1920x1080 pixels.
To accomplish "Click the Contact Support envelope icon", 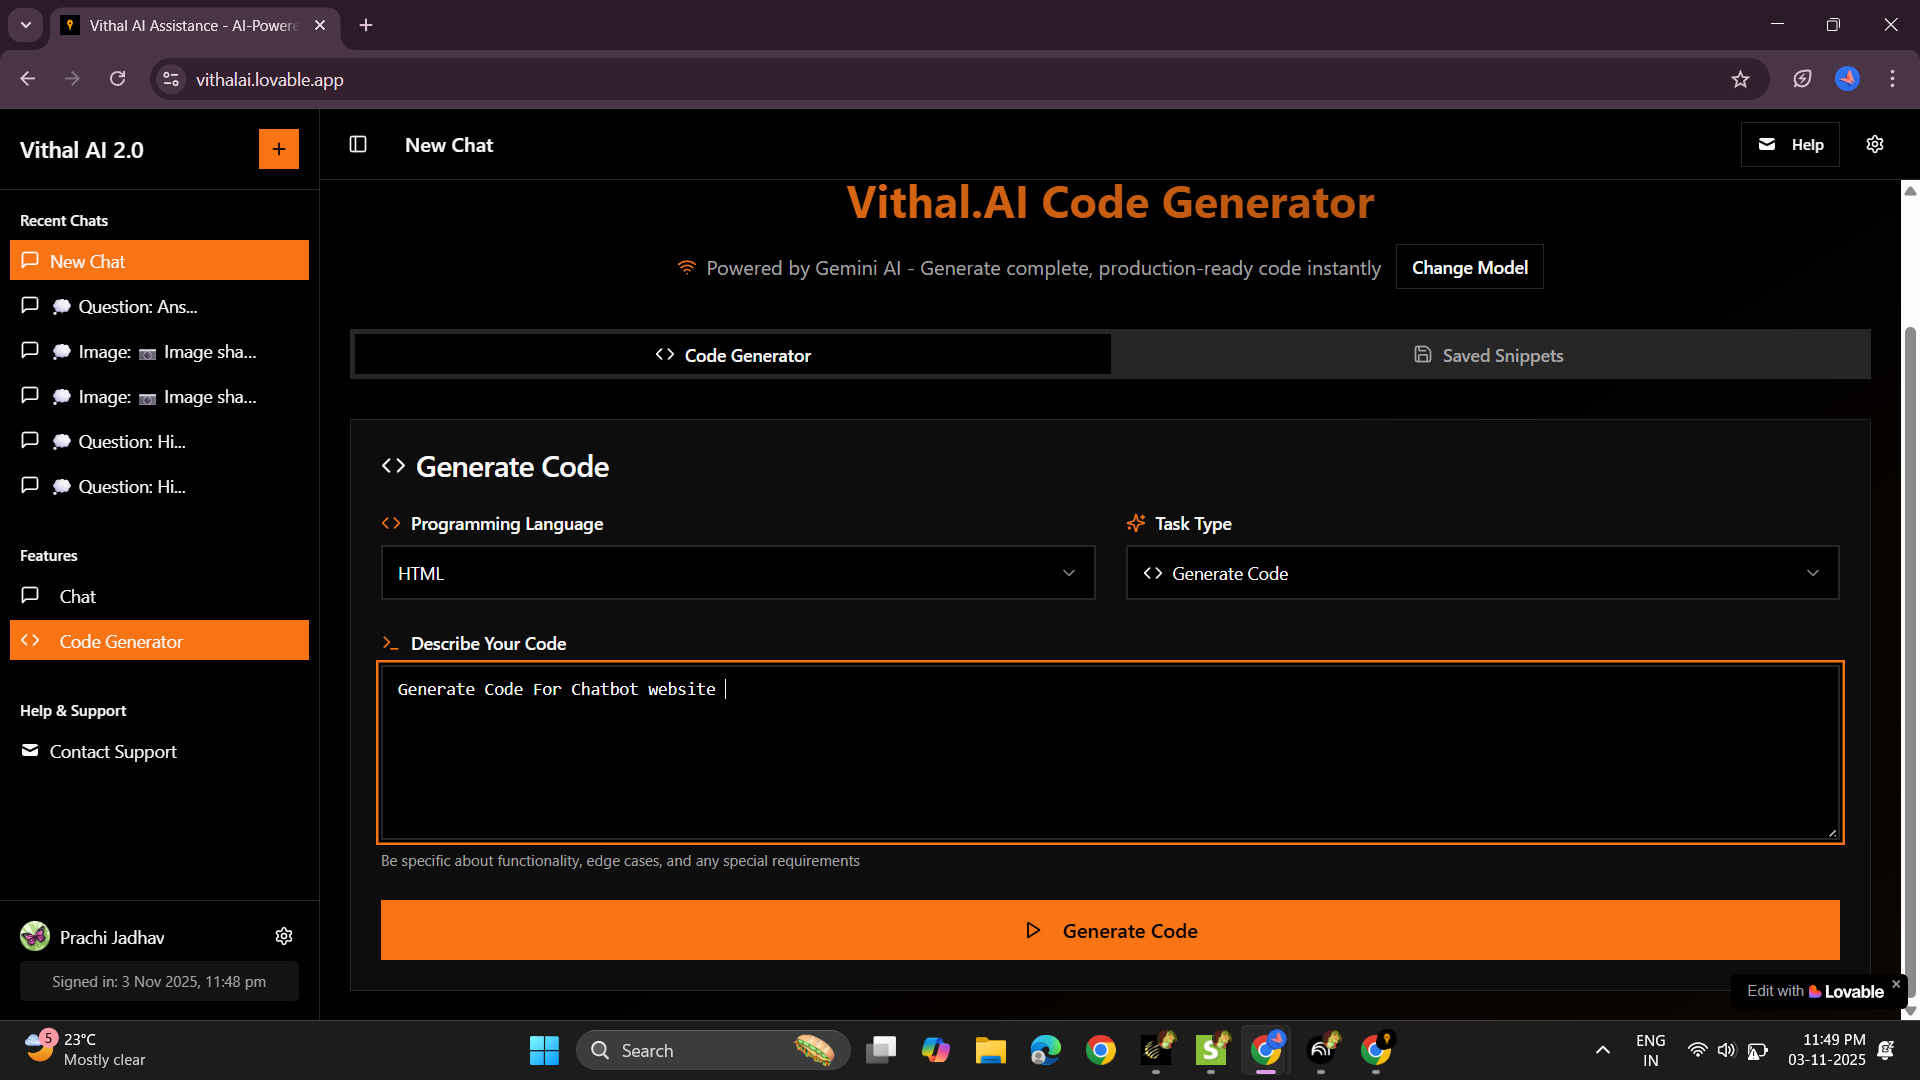I will click(29, 751).
